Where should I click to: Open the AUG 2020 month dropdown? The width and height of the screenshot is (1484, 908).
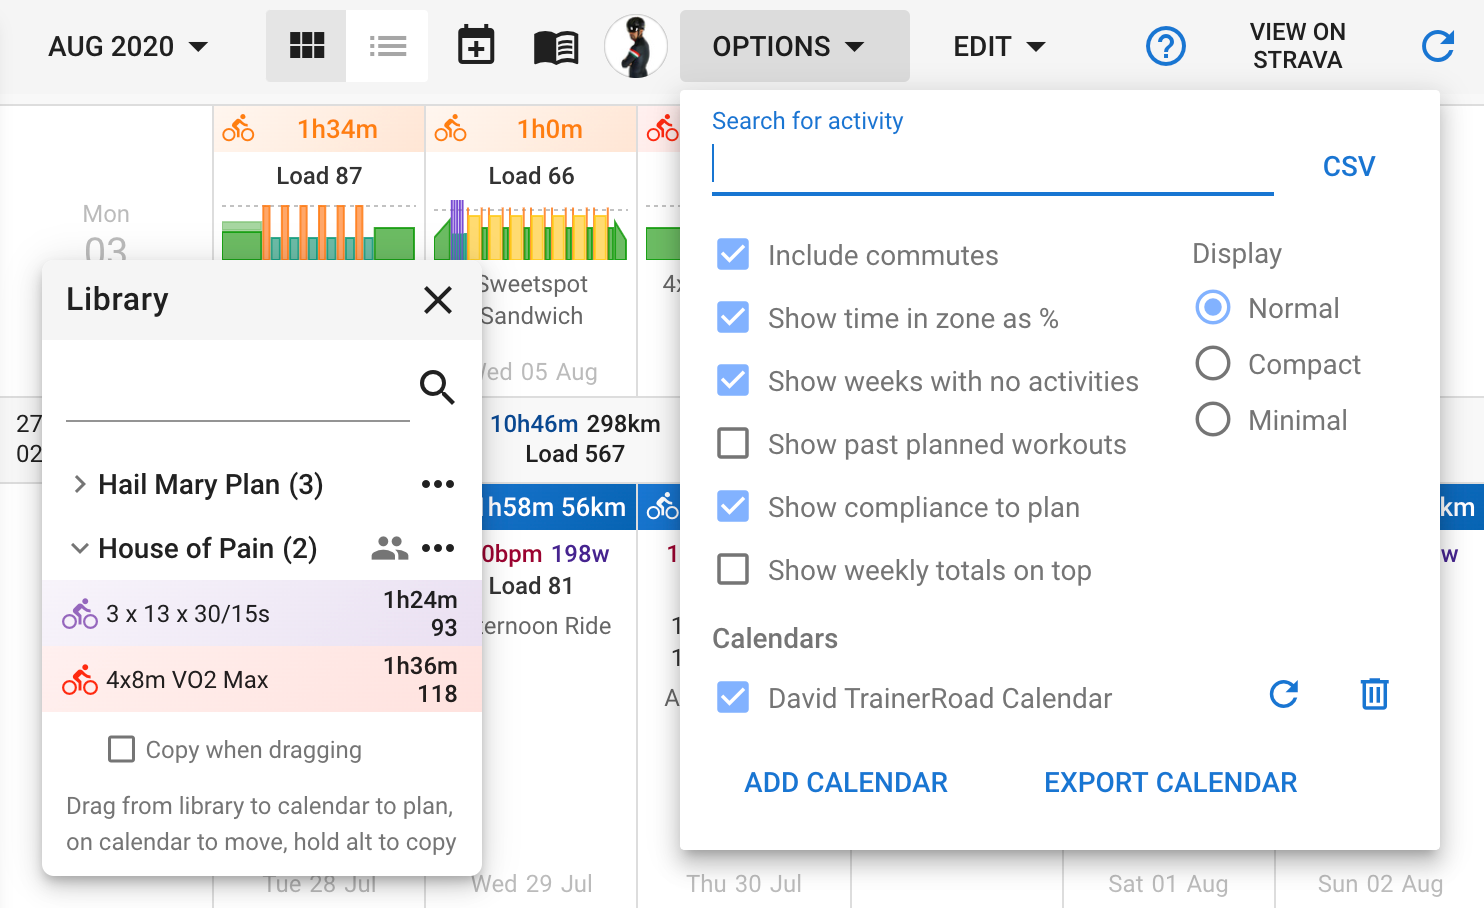127,46
